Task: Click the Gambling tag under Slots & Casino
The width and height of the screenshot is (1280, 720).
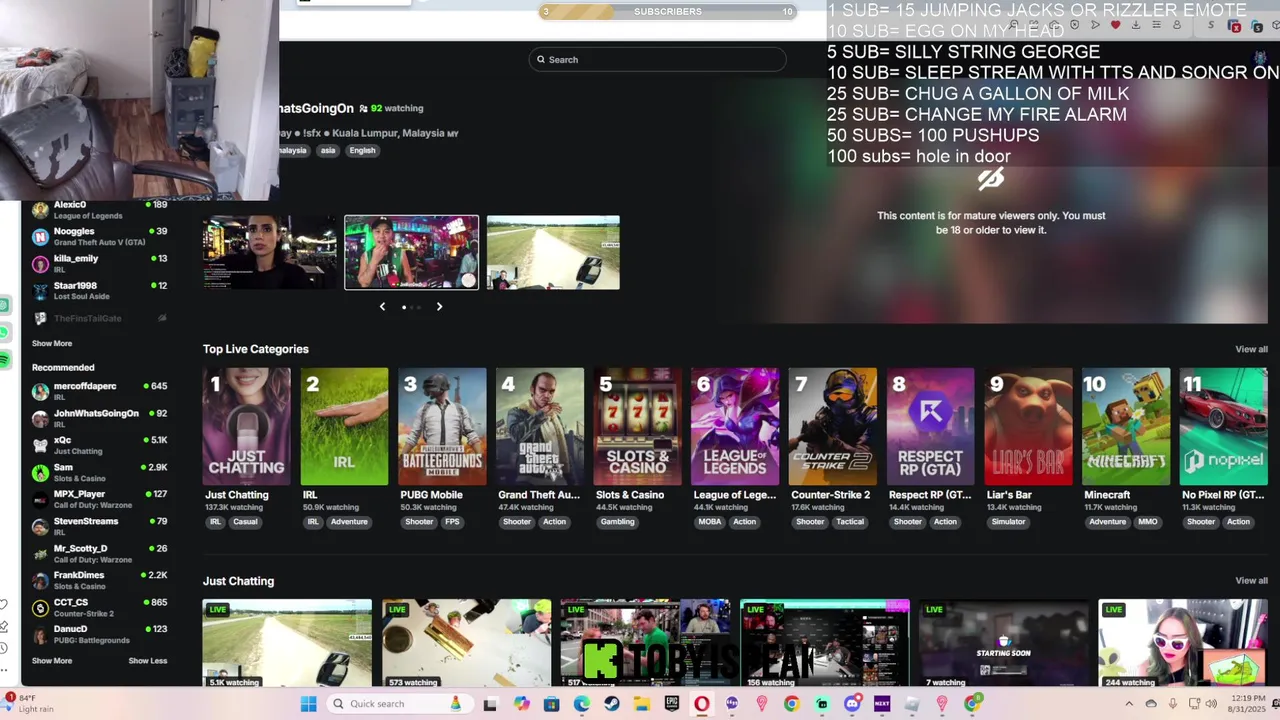Action: click(618, 522)
